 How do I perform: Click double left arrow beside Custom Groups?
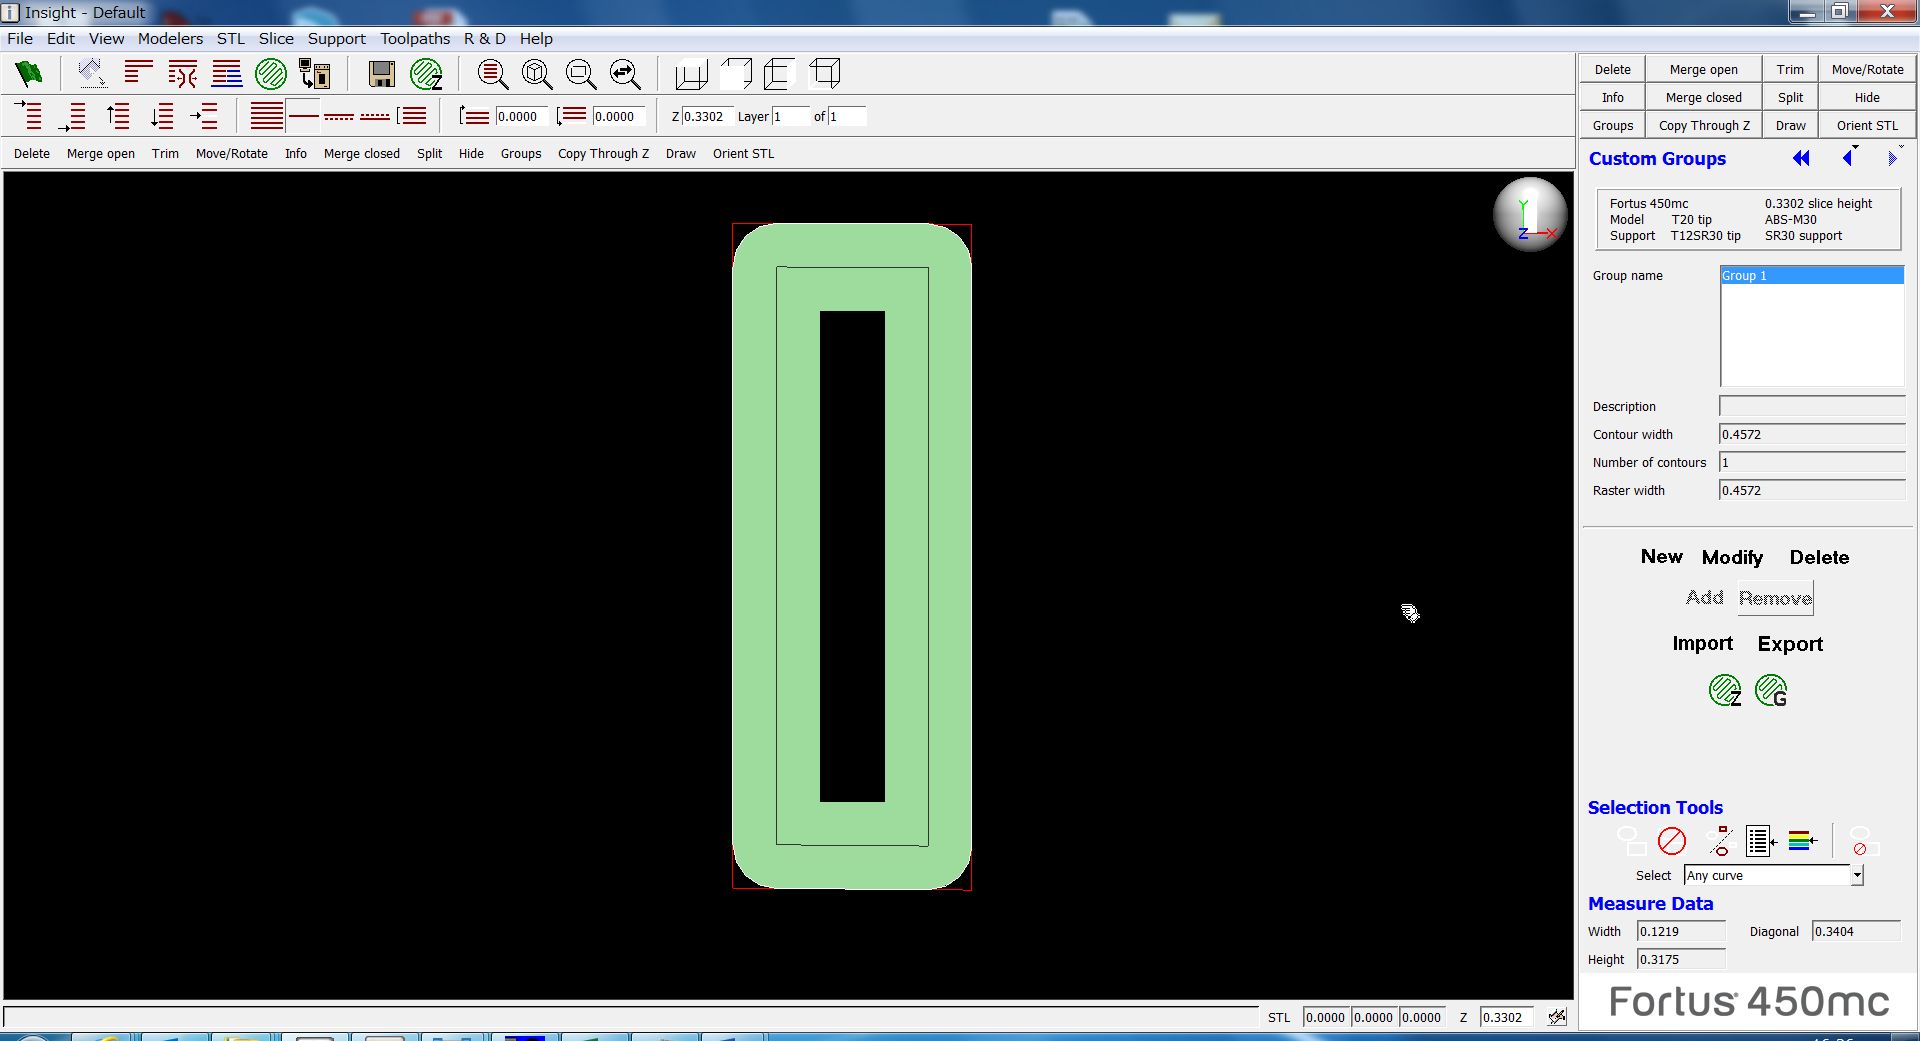[x=1801, y=158]
